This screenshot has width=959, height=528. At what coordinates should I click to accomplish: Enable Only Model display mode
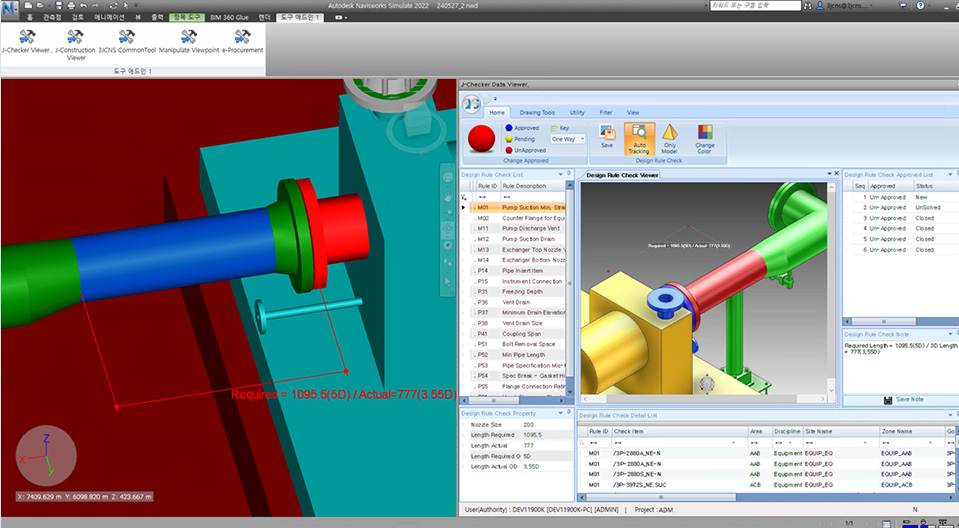[670, 139]
